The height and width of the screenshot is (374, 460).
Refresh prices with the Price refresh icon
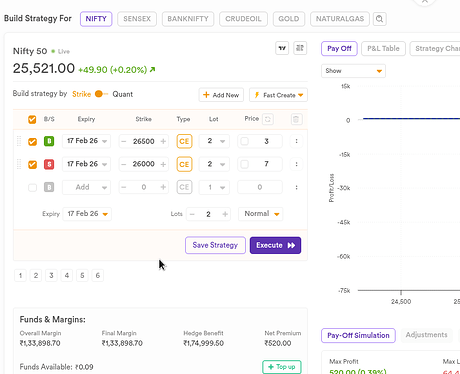pos(268,119)
